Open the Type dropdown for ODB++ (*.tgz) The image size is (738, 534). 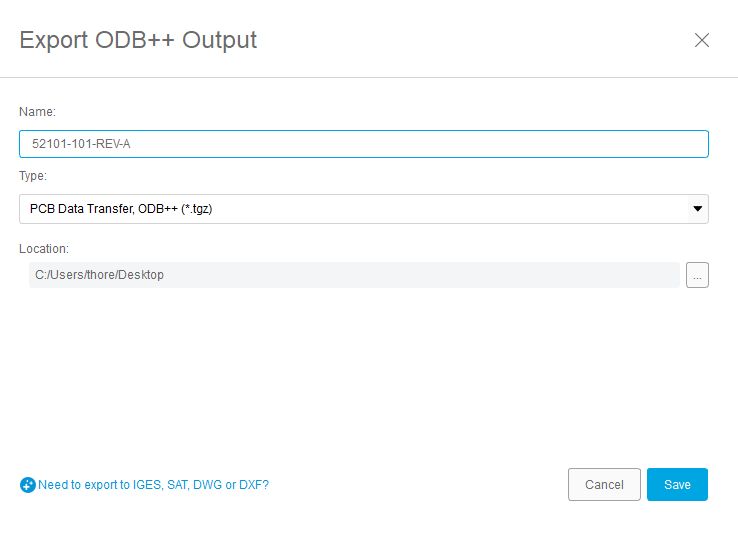[x=364, y=209]
